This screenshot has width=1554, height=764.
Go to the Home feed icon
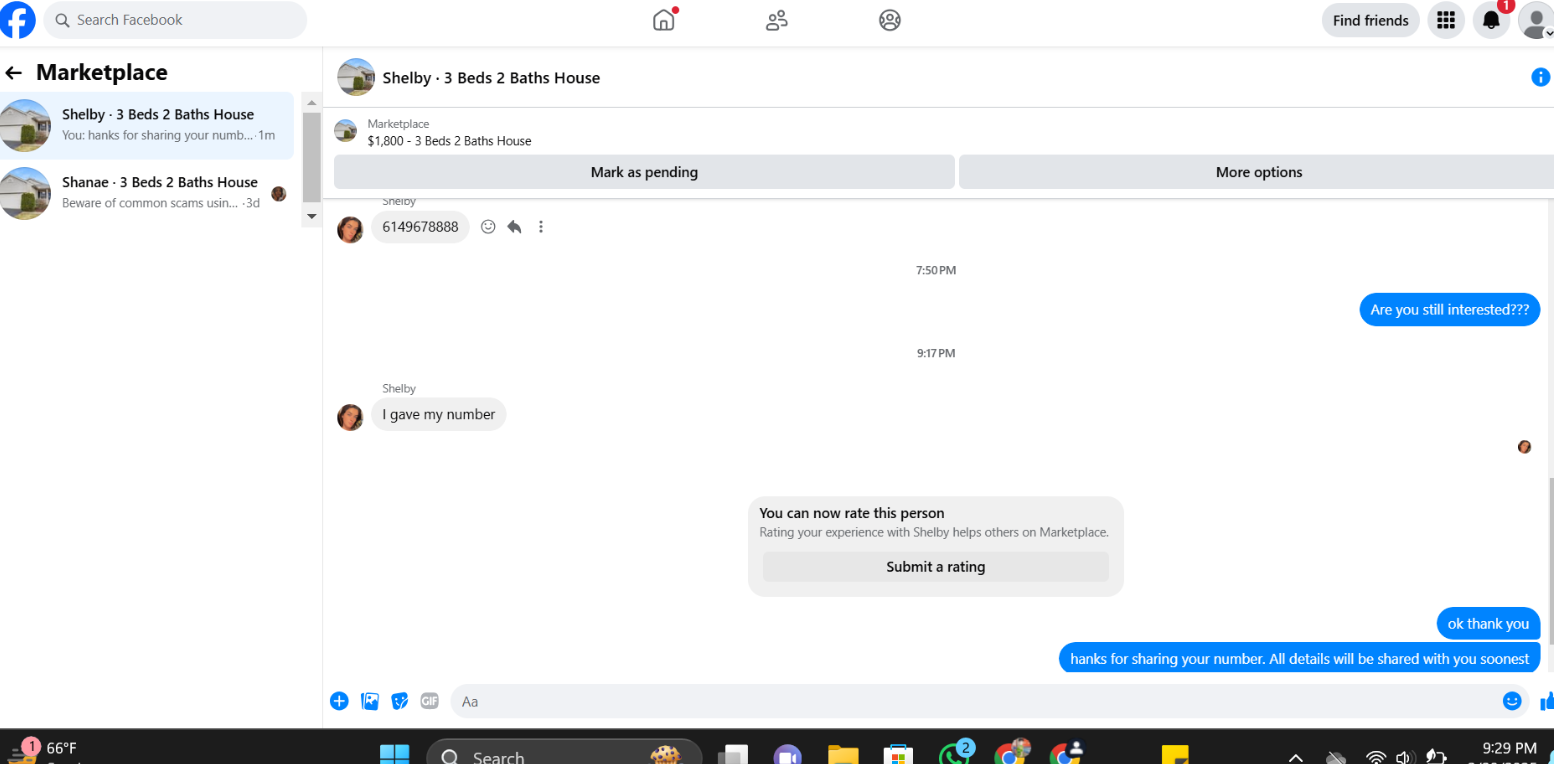click(x=664, y=20)
